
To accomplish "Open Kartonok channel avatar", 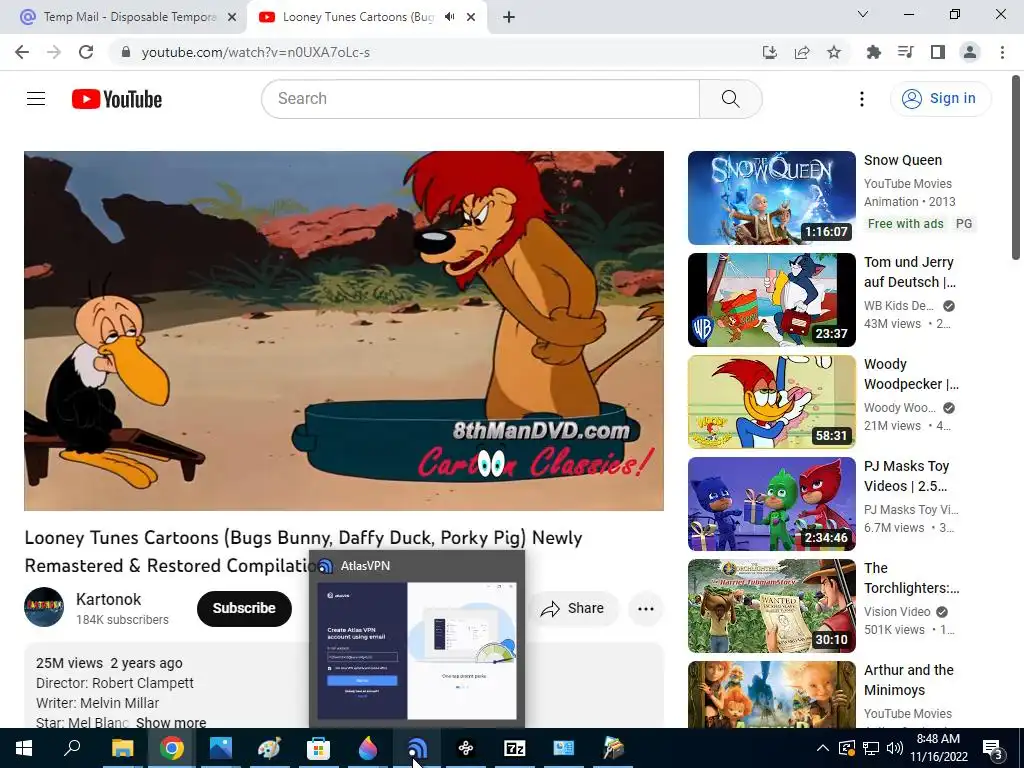I will click(x=44, y=607).
